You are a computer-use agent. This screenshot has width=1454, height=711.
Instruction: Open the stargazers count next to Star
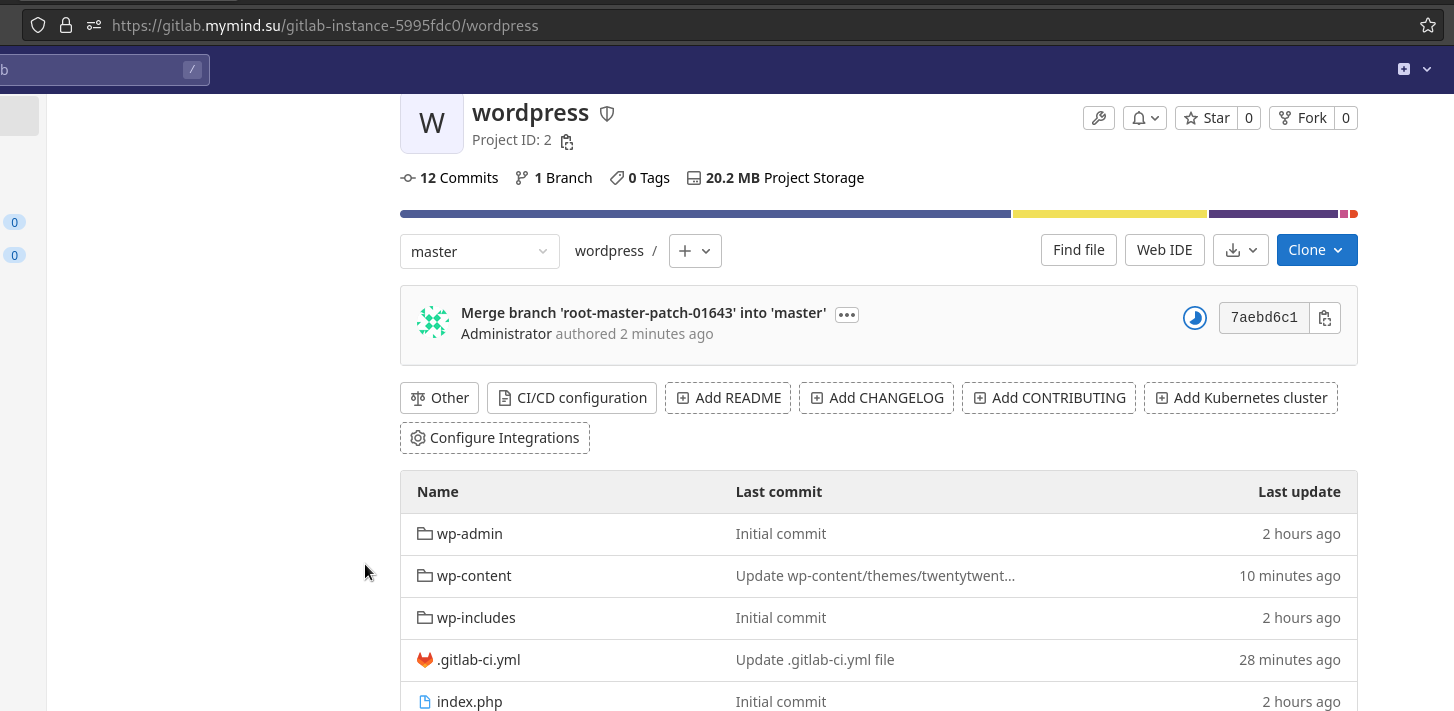click(x=1249, y=118)
